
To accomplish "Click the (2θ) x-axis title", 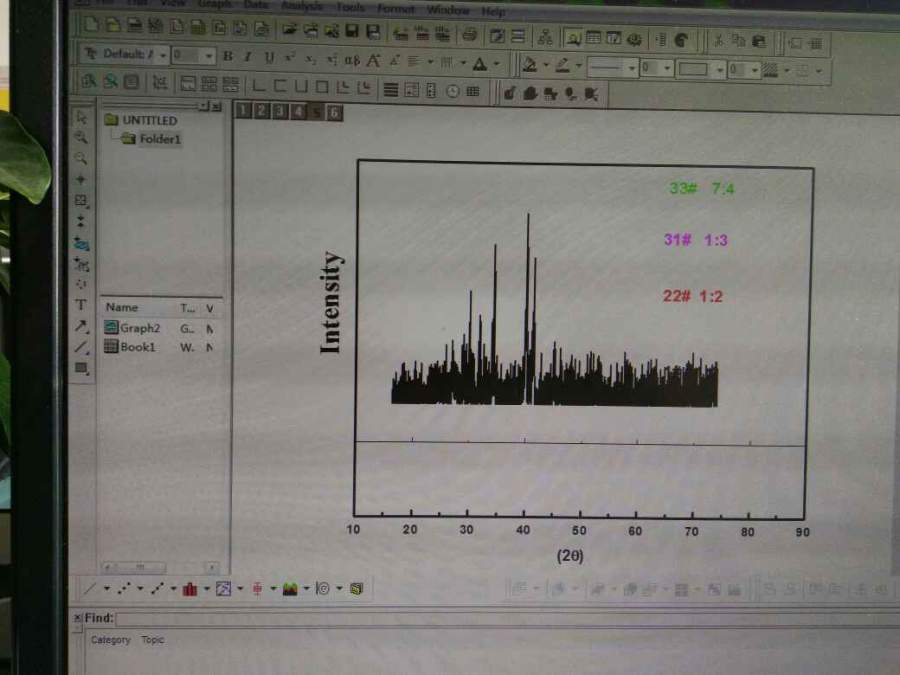I will [570, 556].
